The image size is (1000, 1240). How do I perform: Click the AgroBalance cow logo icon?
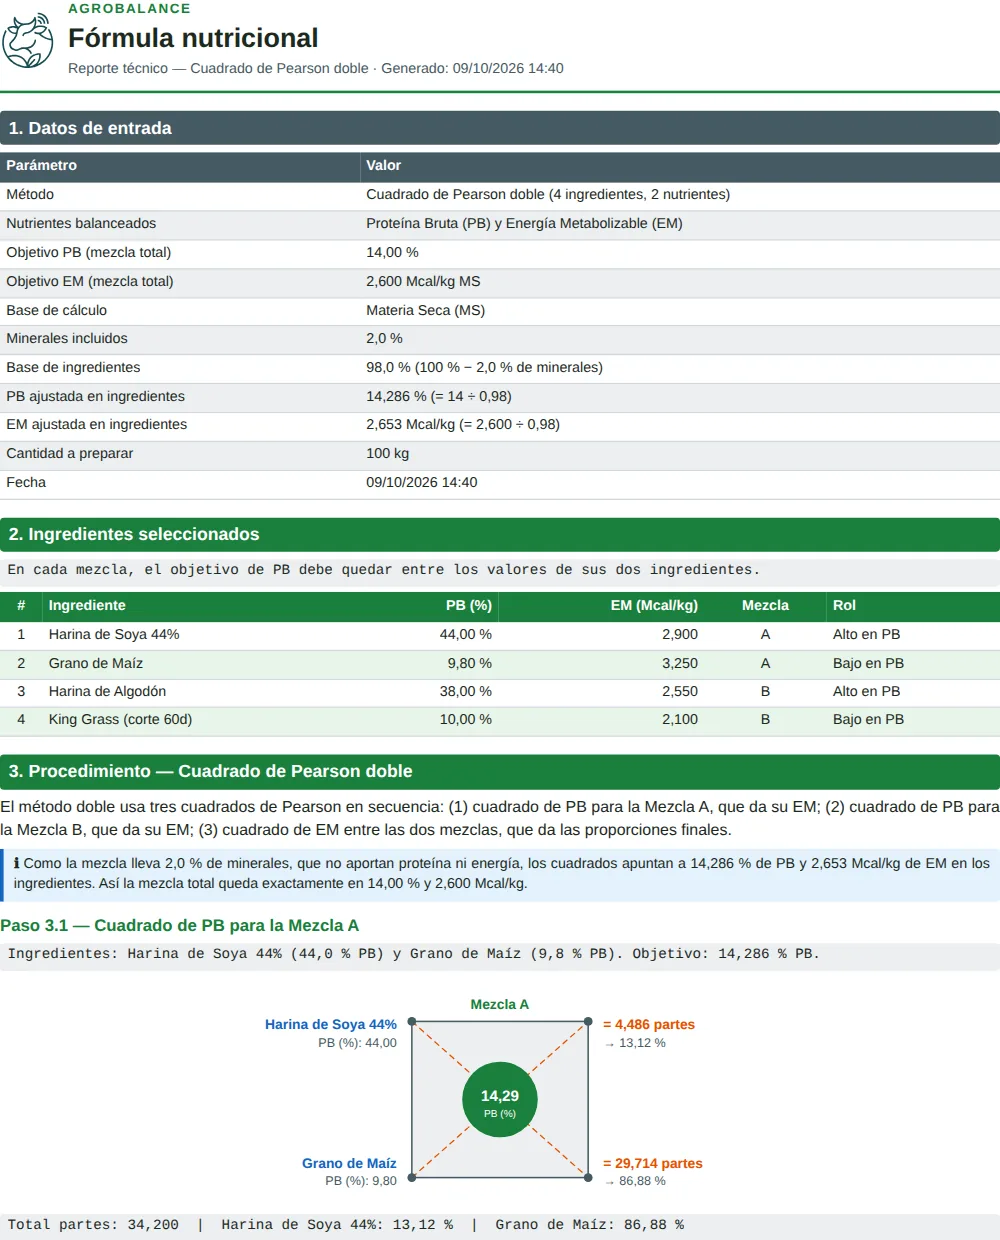pyautogui.click(x=28, y=41)
